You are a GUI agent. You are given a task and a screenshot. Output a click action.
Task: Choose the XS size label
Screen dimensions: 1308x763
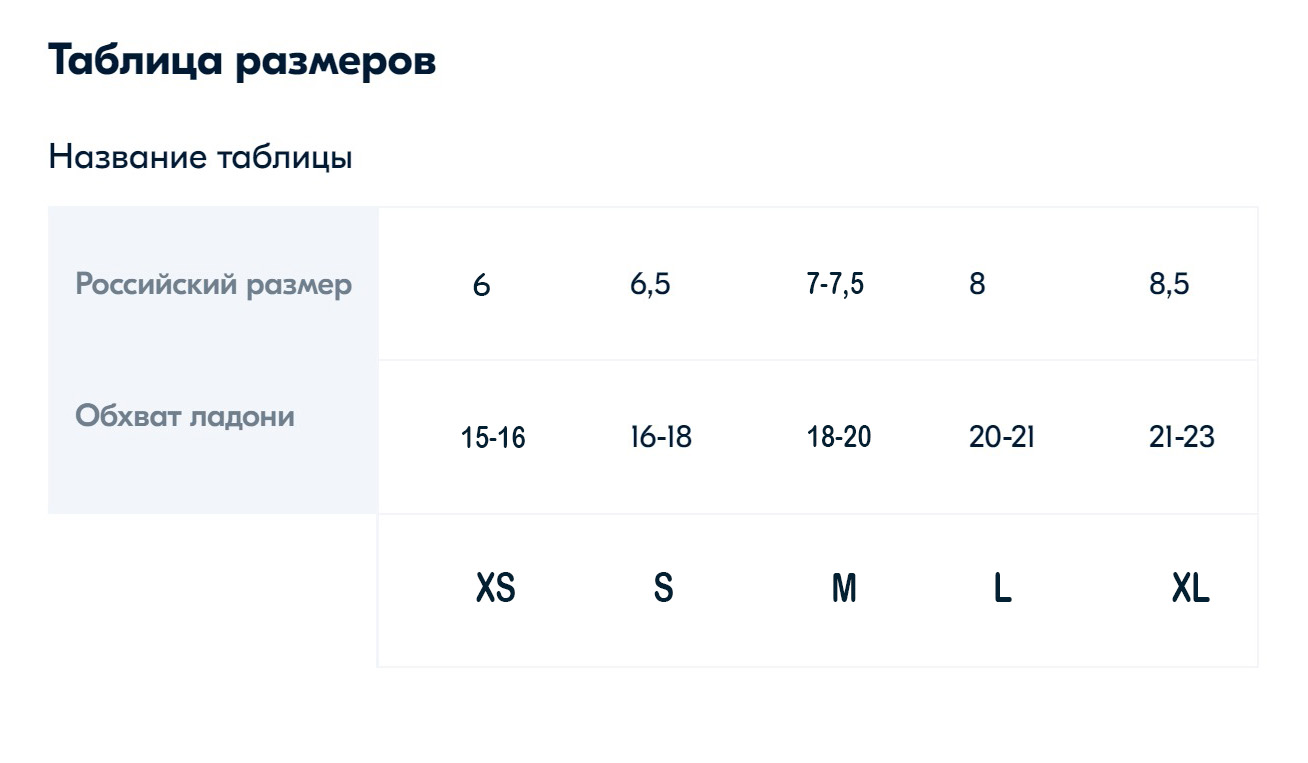[x=495, y=588]
